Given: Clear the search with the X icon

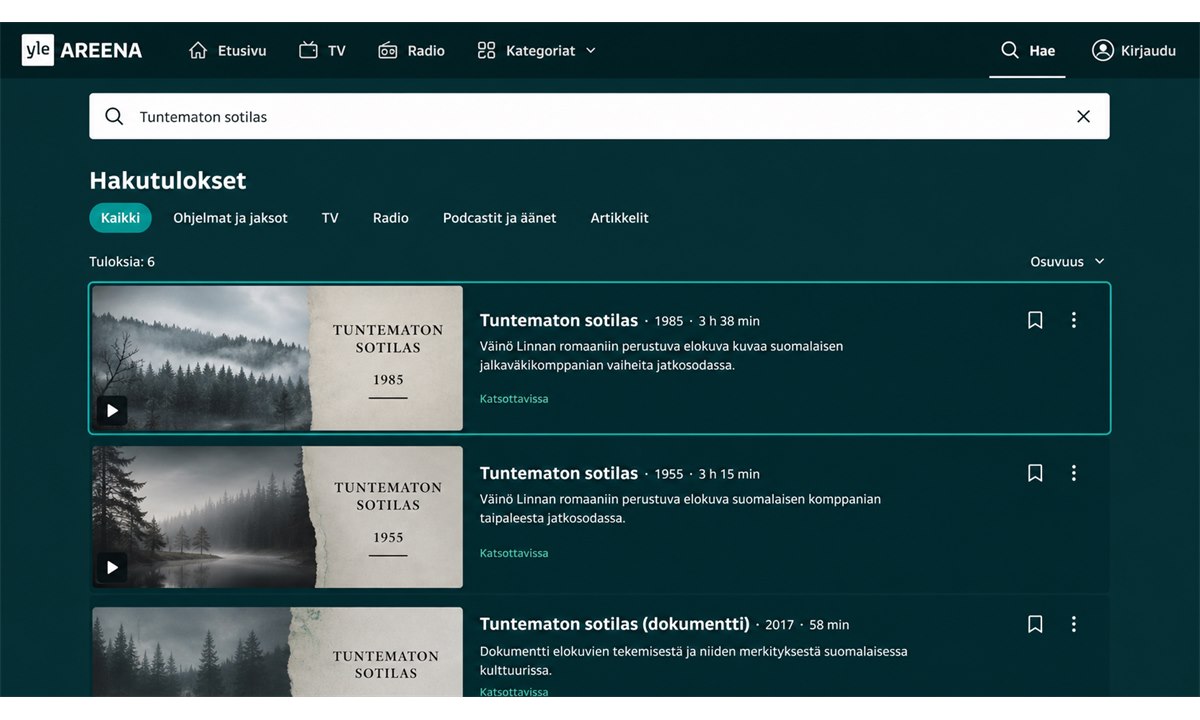Looking at the screenshot, I should pyautogui.click(x=1083, y=116).
